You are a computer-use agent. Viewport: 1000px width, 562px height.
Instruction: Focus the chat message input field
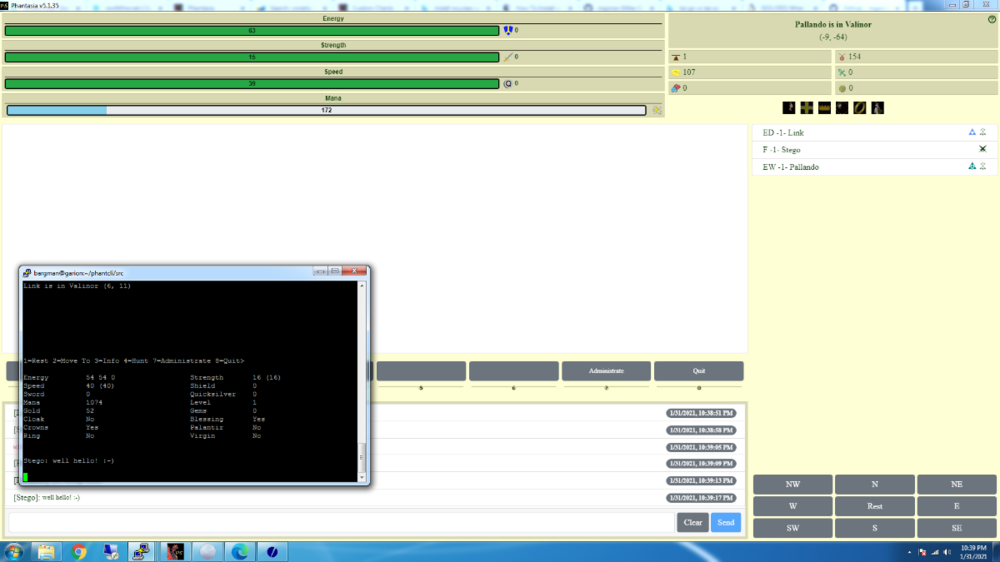[340, 522]
